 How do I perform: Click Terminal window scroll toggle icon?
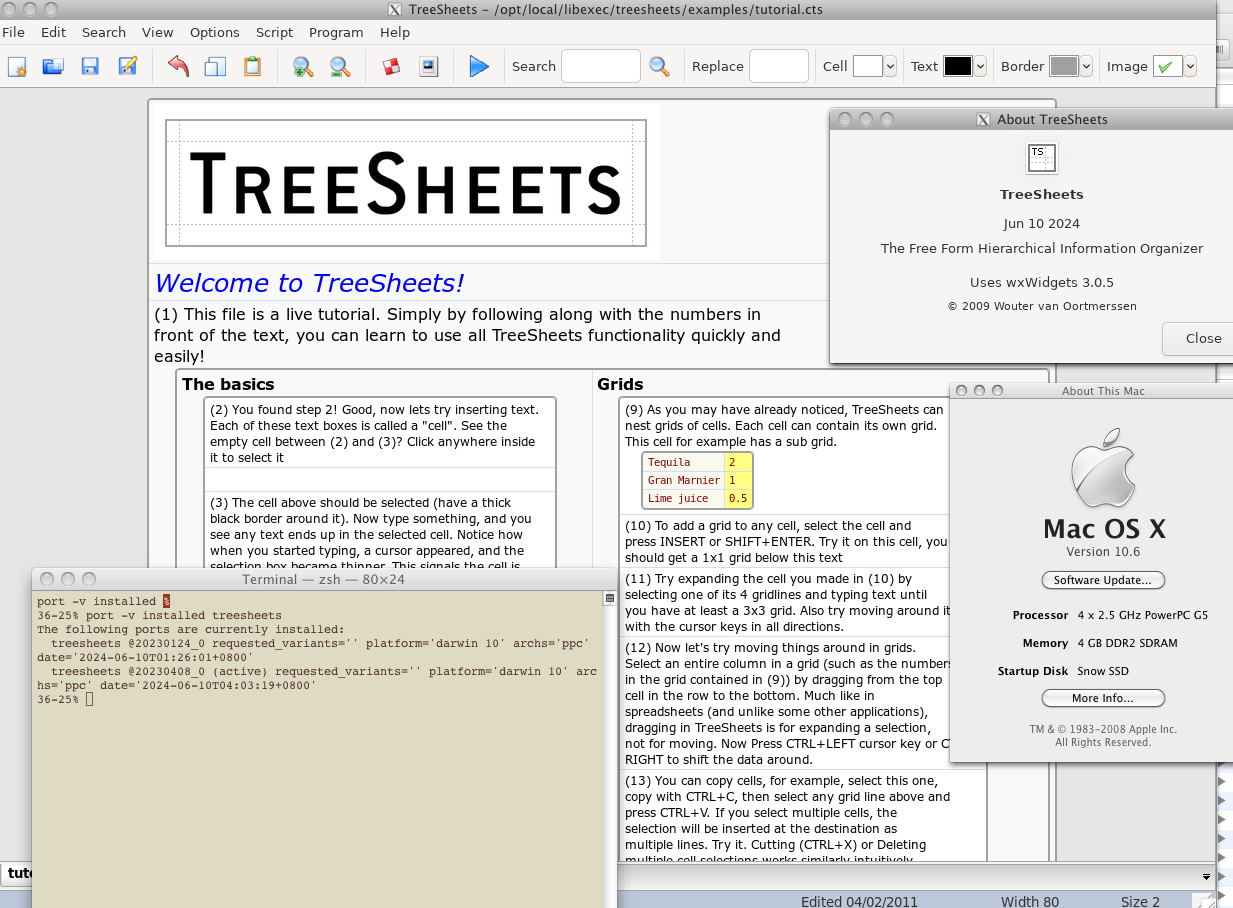[x=609, y=598]
